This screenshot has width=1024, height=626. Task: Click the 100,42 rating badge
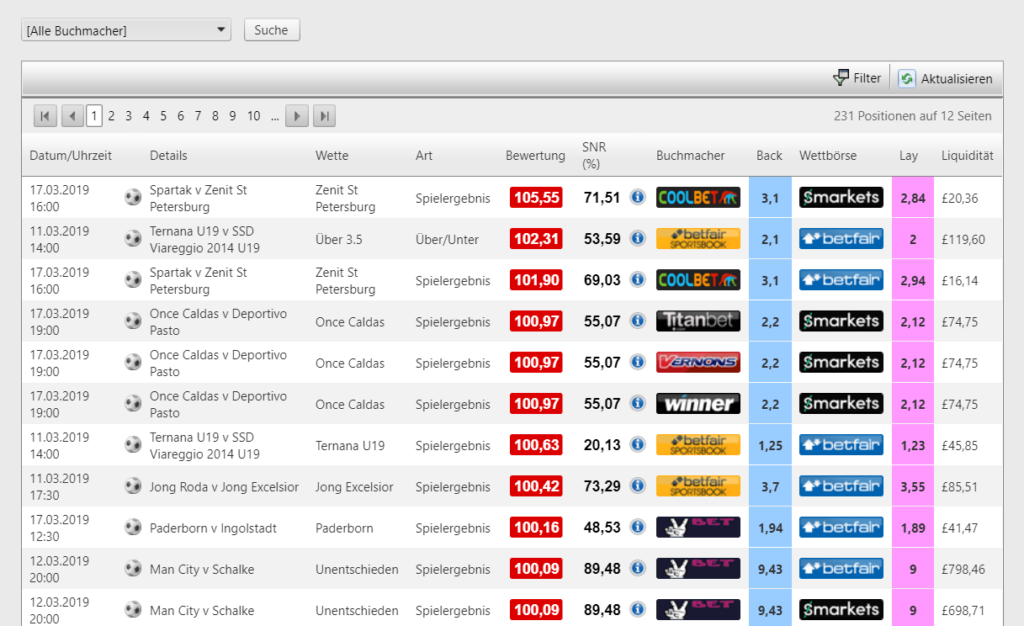click(x=536, y=486)
